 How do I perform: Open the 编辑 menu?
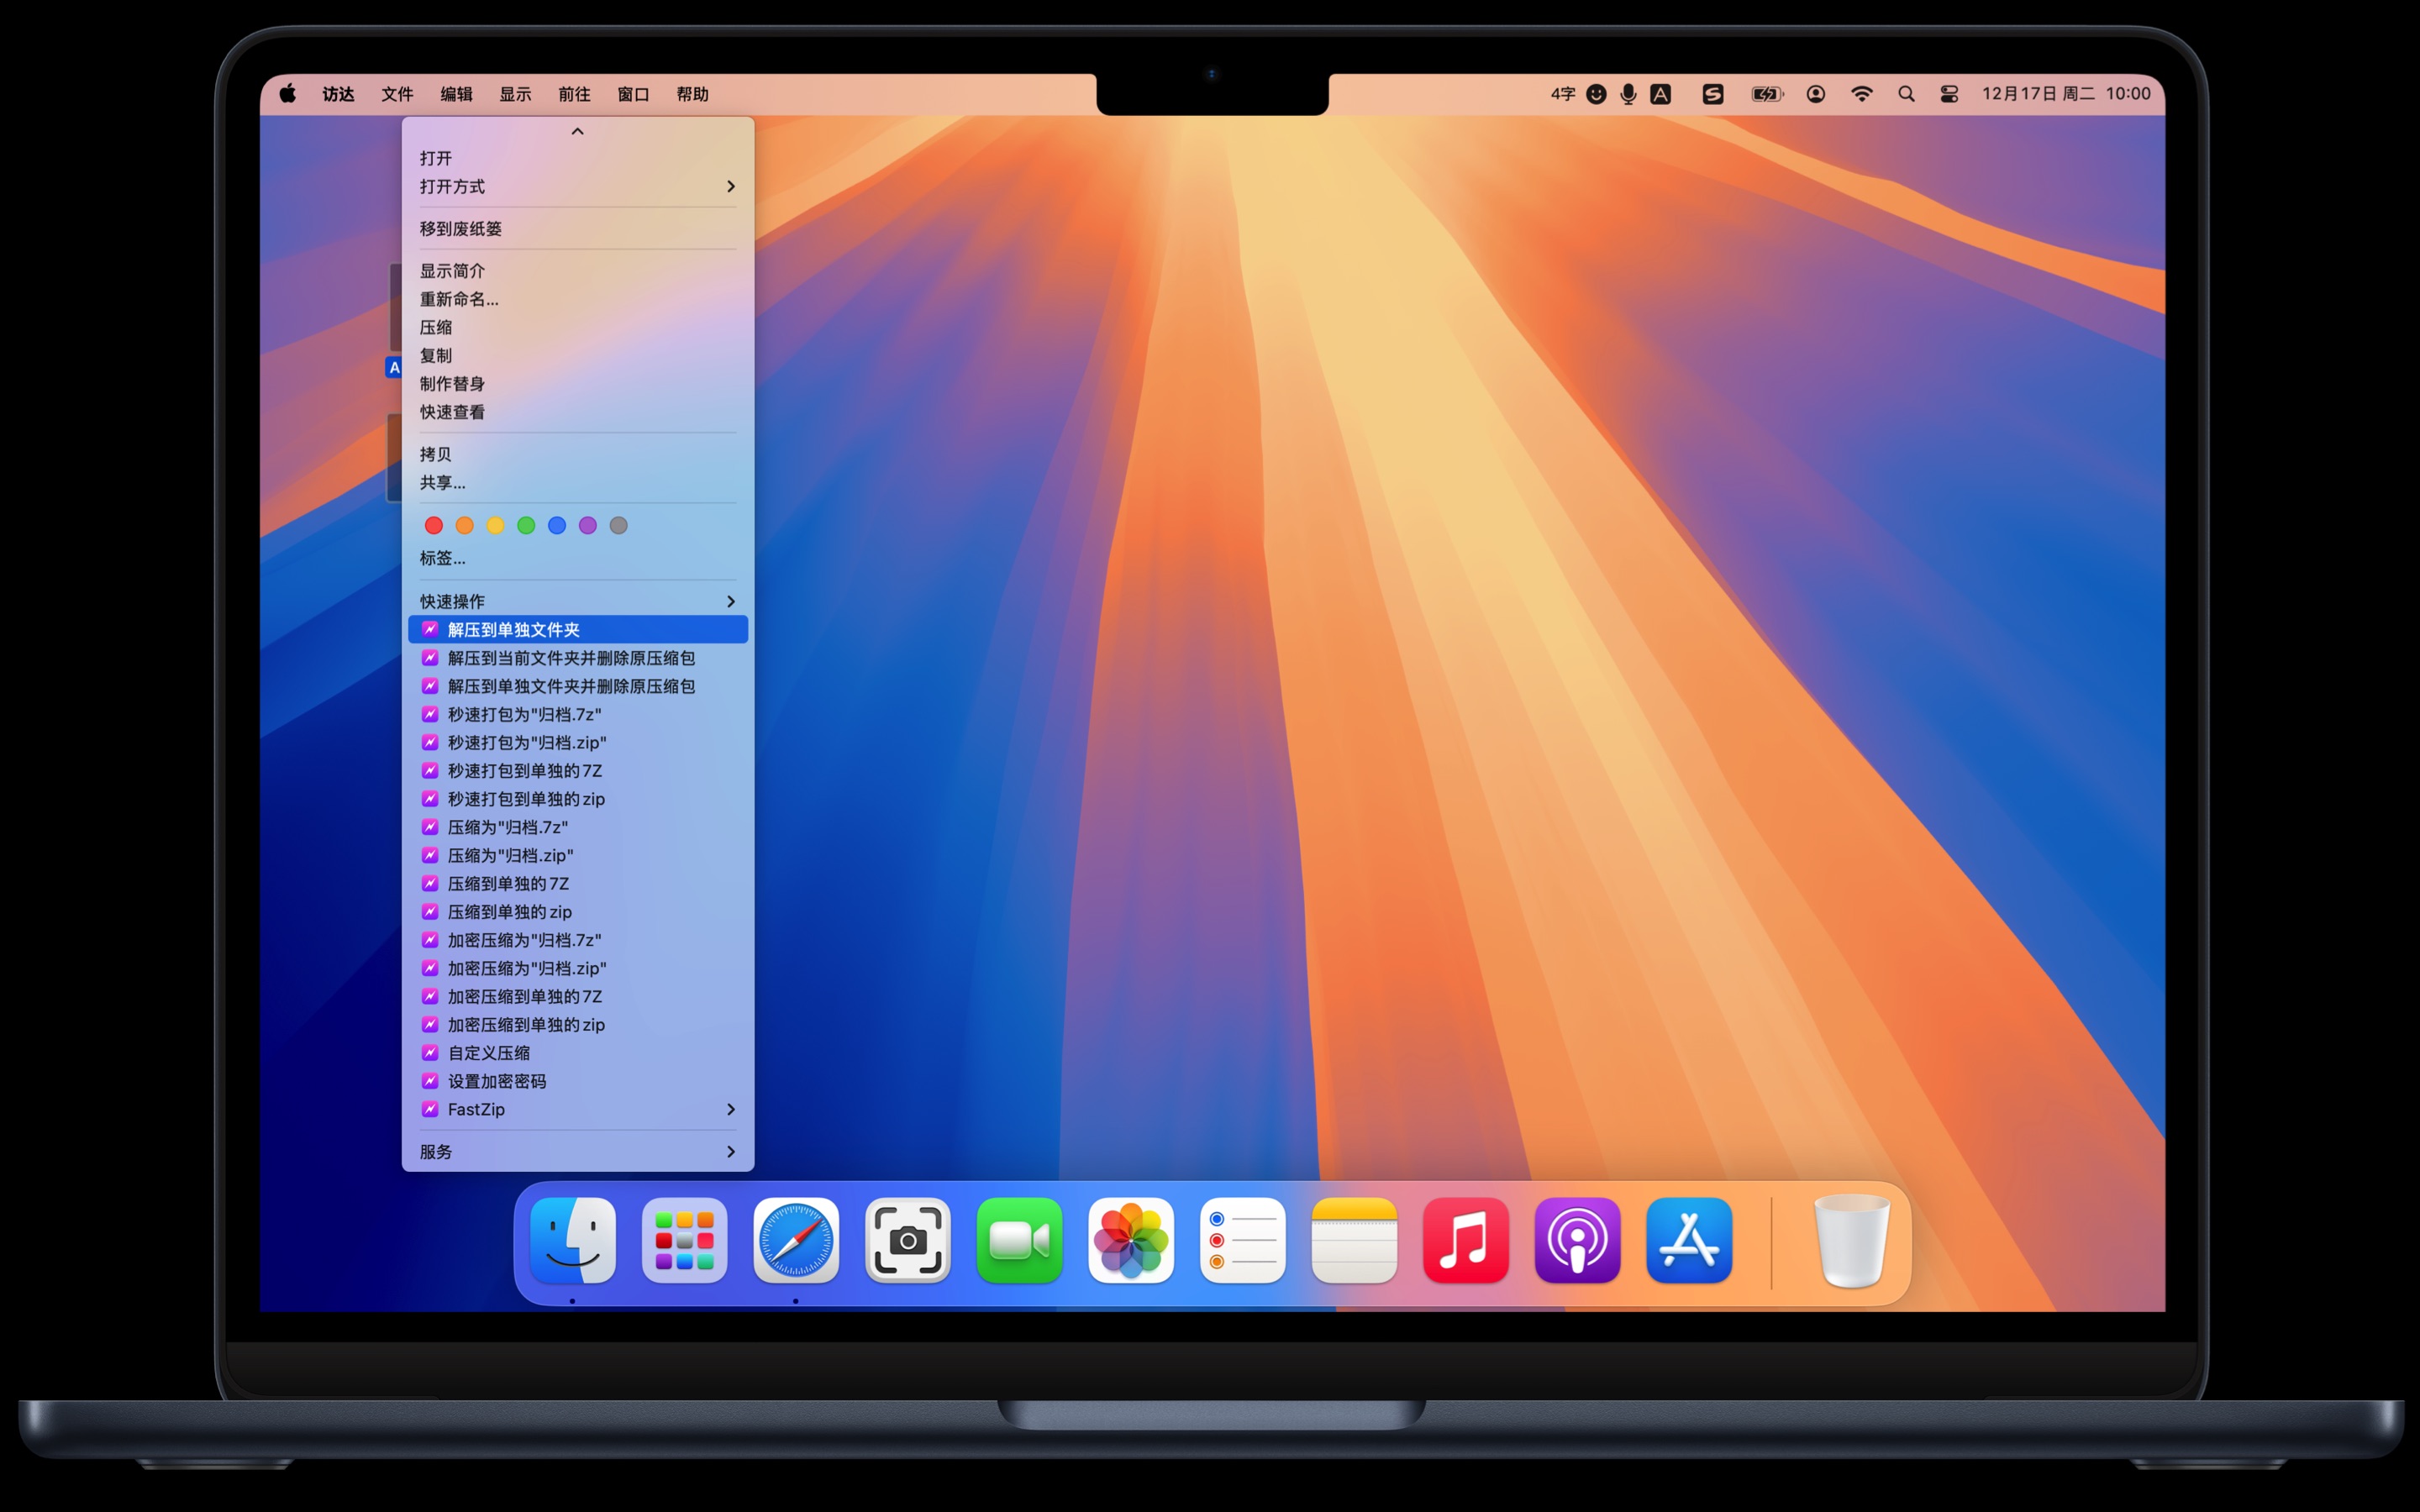pos(456,94)
